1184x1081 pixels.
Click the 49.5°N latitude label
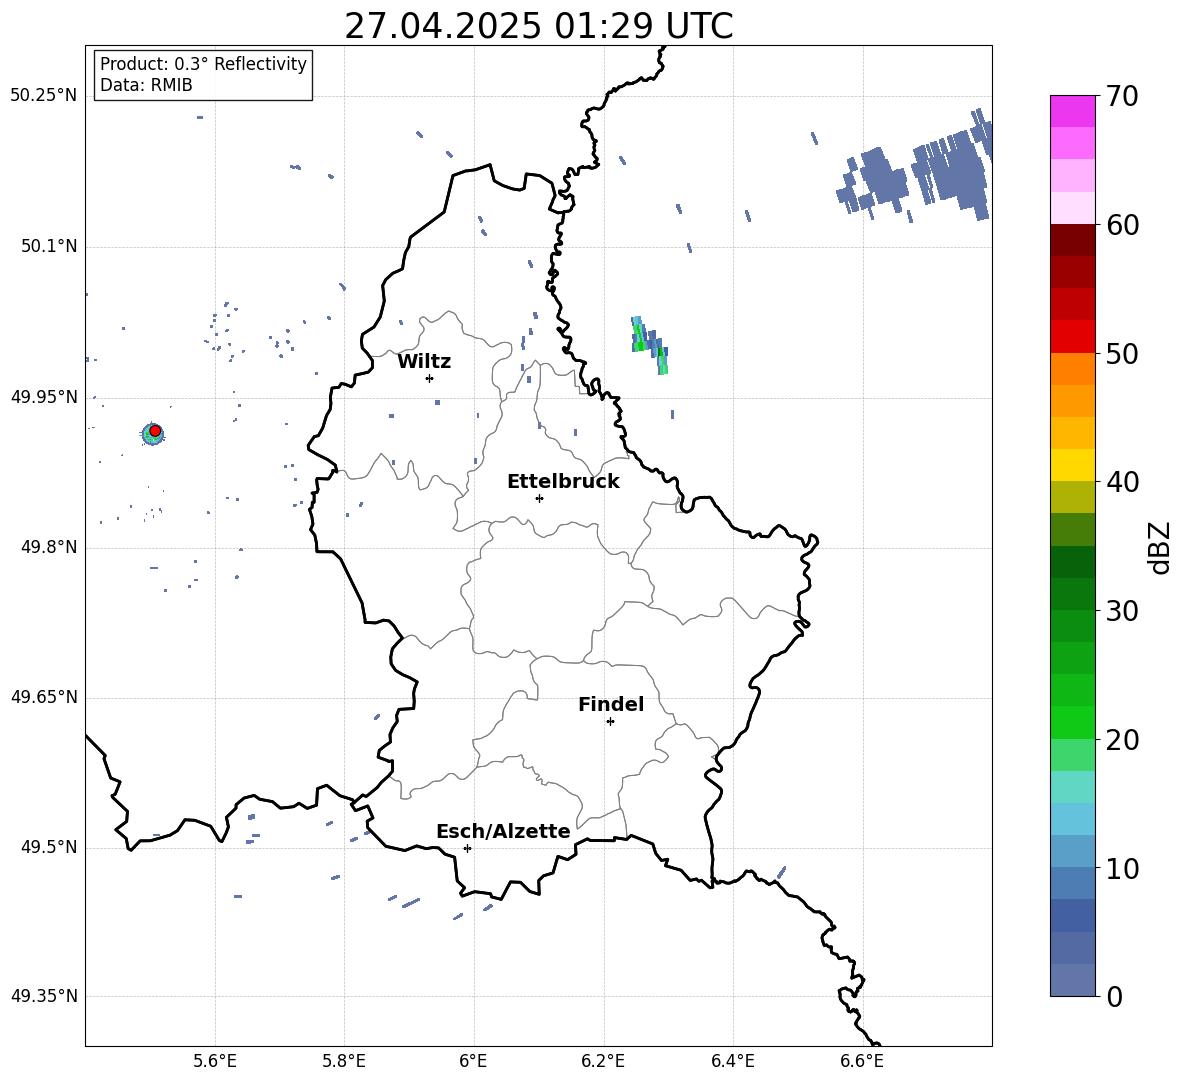point(49,847)
